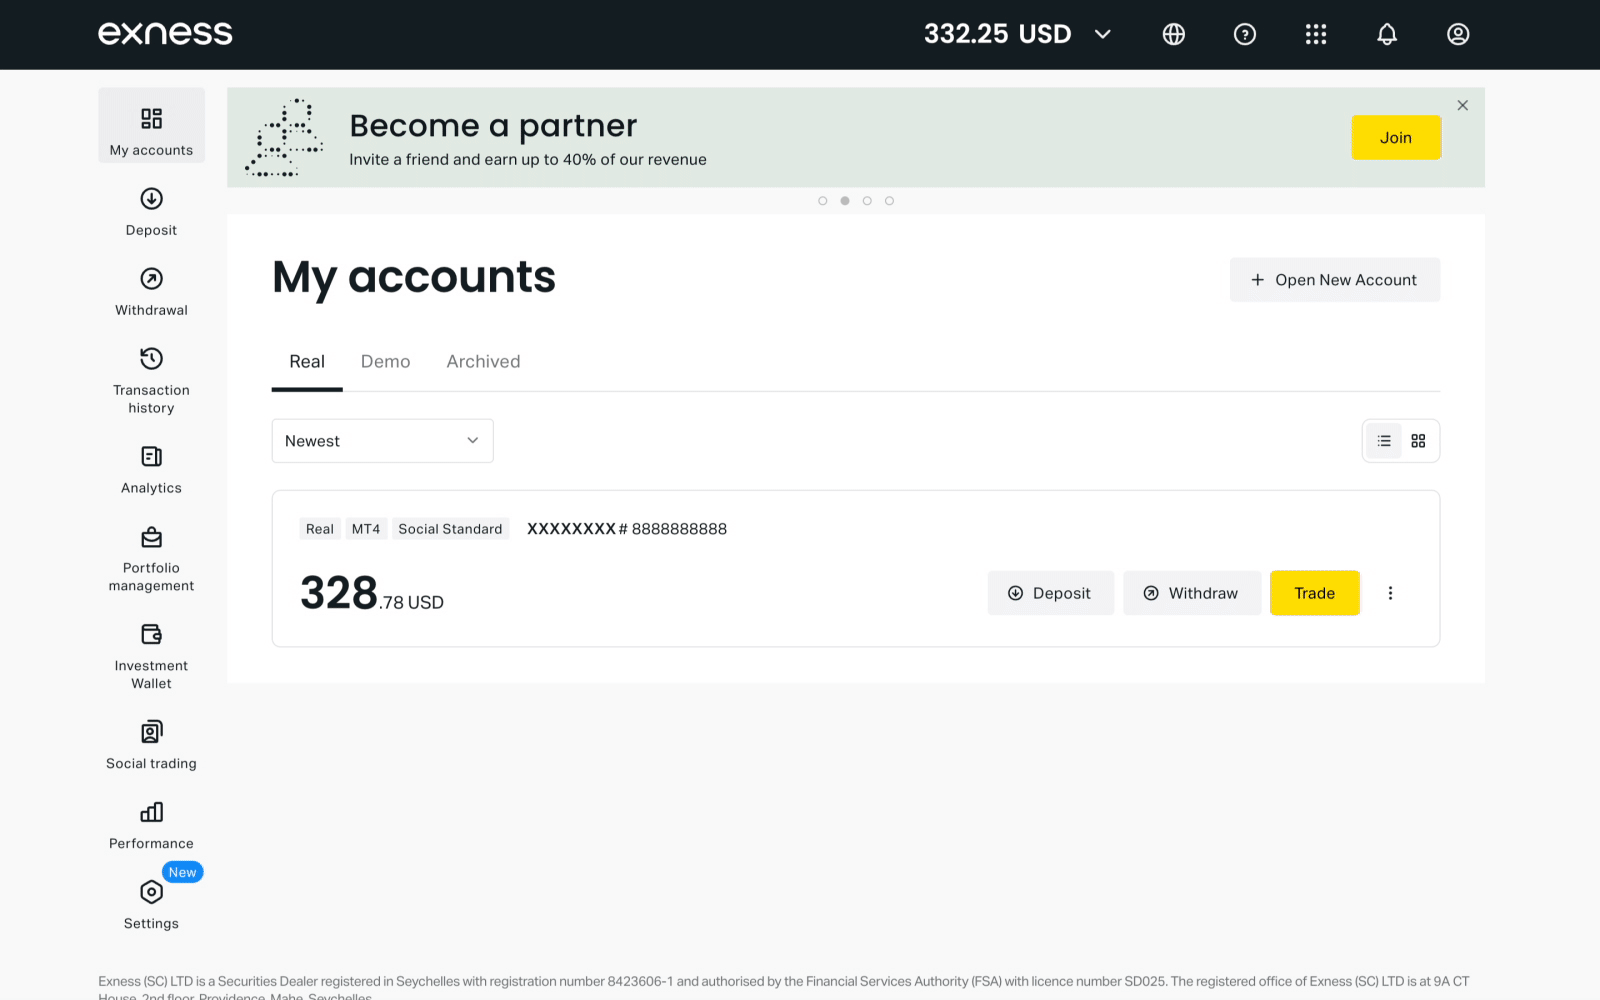Image resolution: width=1600 pixels, height=1000 pixels.
Task: Switch to grid view layout
Action: coord(1418,441)
